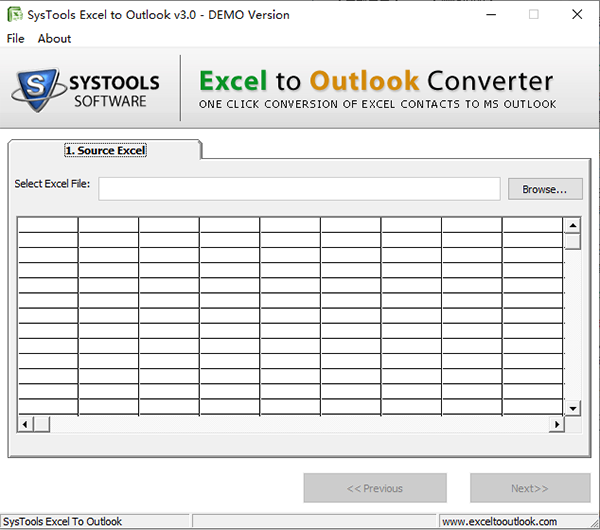
Task: Click the grid's scroll down arrow
Action: point(572,408)
